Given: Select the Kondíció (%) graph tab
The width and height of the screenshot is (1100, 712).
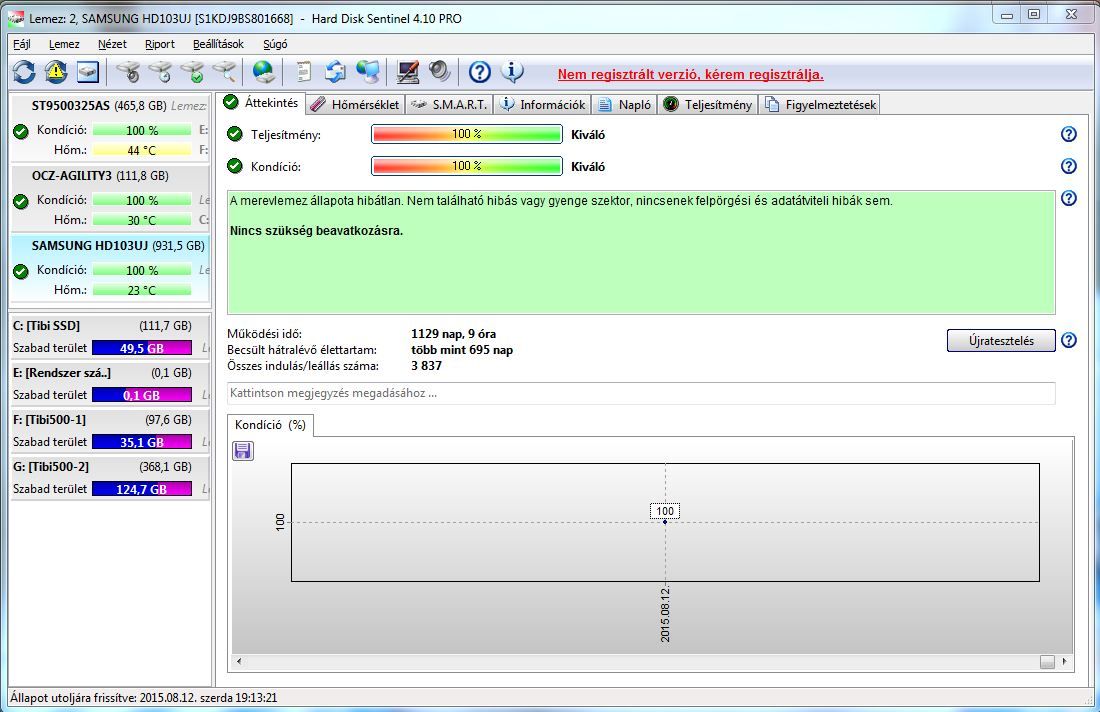Looking at the screenshot, I should click(x=270, y=425).
